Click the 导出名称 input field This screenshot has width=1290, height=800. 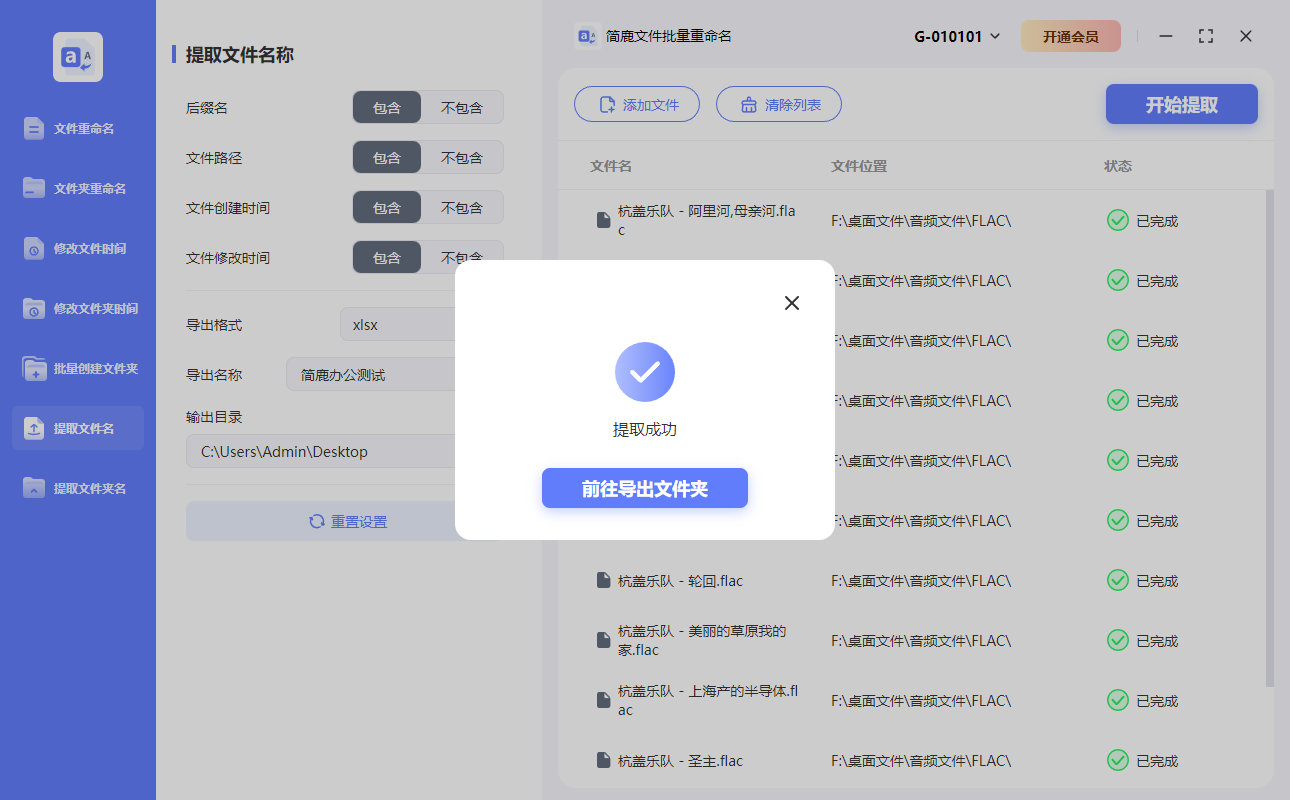pyautogui.click(x=371, y=374)
